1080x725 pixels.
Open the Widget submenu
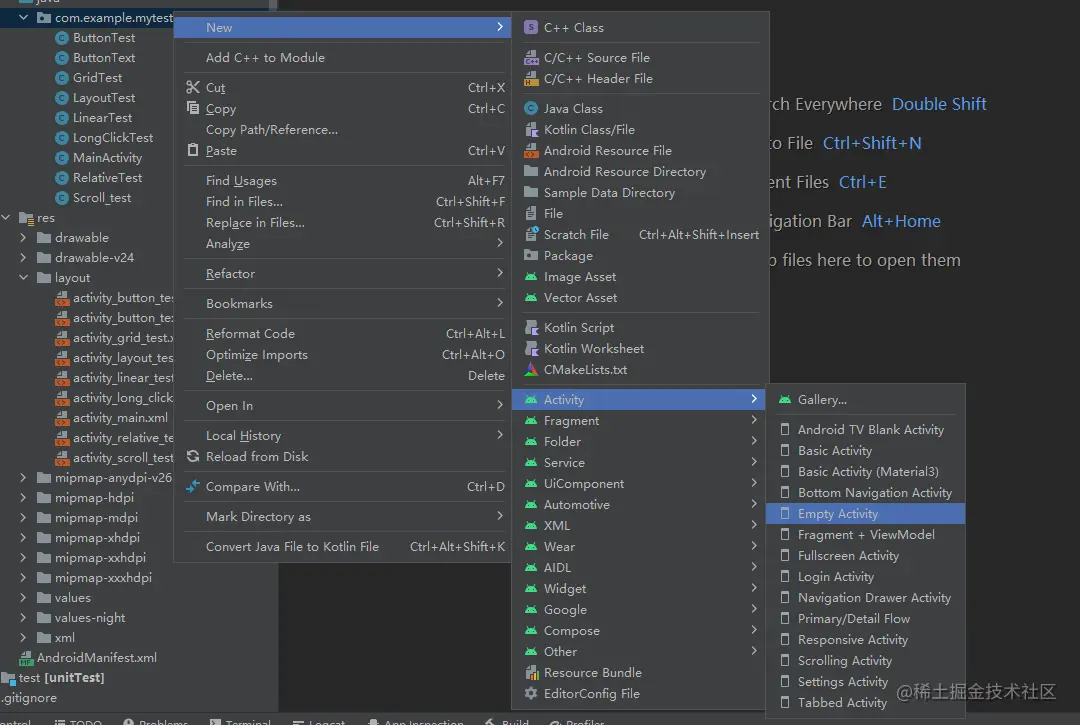tap(638, 588)
